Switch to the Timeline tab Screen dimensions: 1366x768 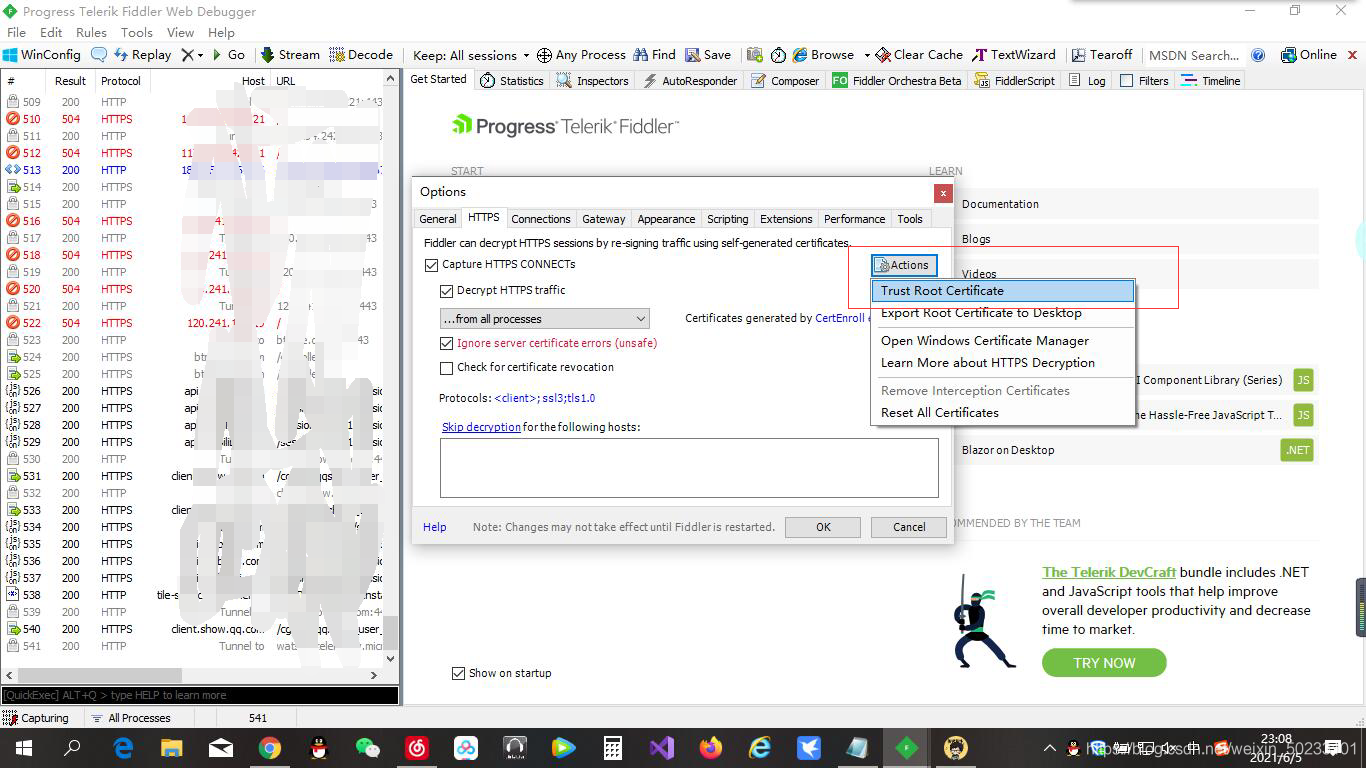[x=1210, y=81]
